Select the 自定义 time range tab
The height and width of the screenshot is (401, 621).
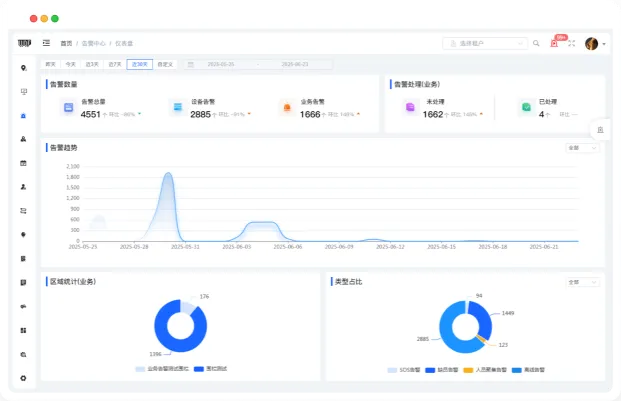pos(165,64)
